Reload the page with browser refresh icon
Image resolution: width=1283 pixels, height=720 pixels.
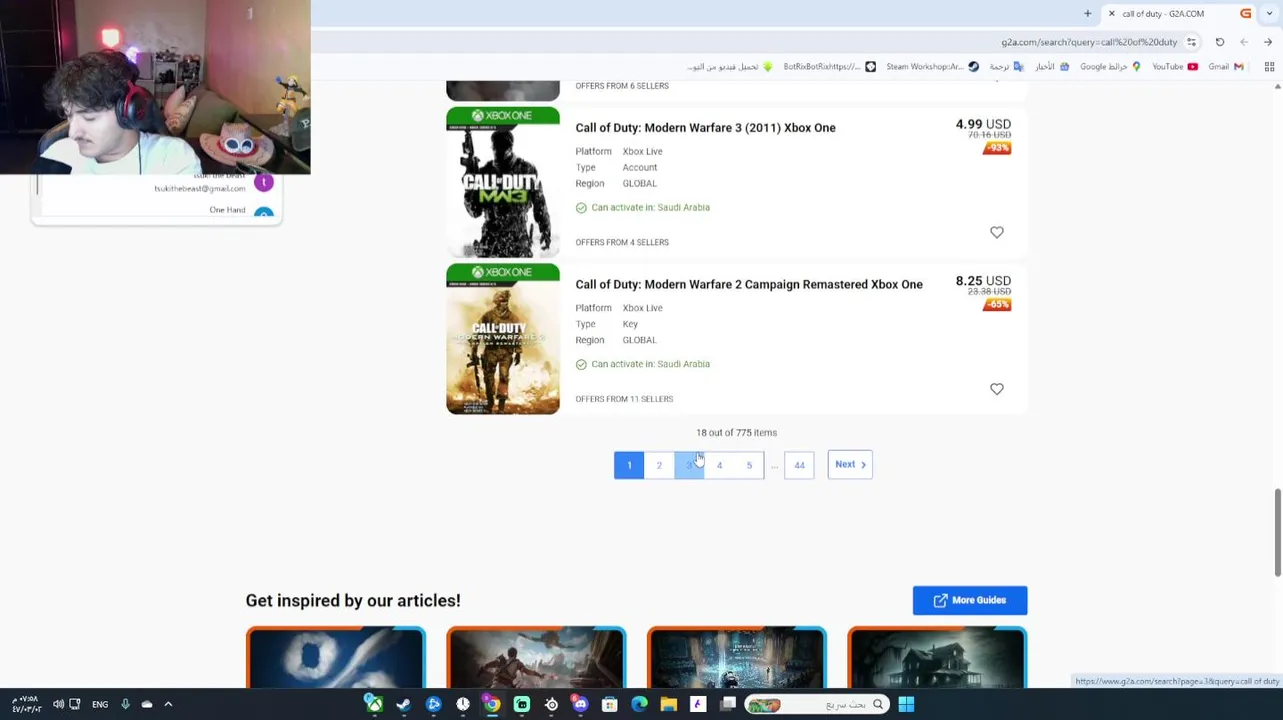(x=1220, y=42)
